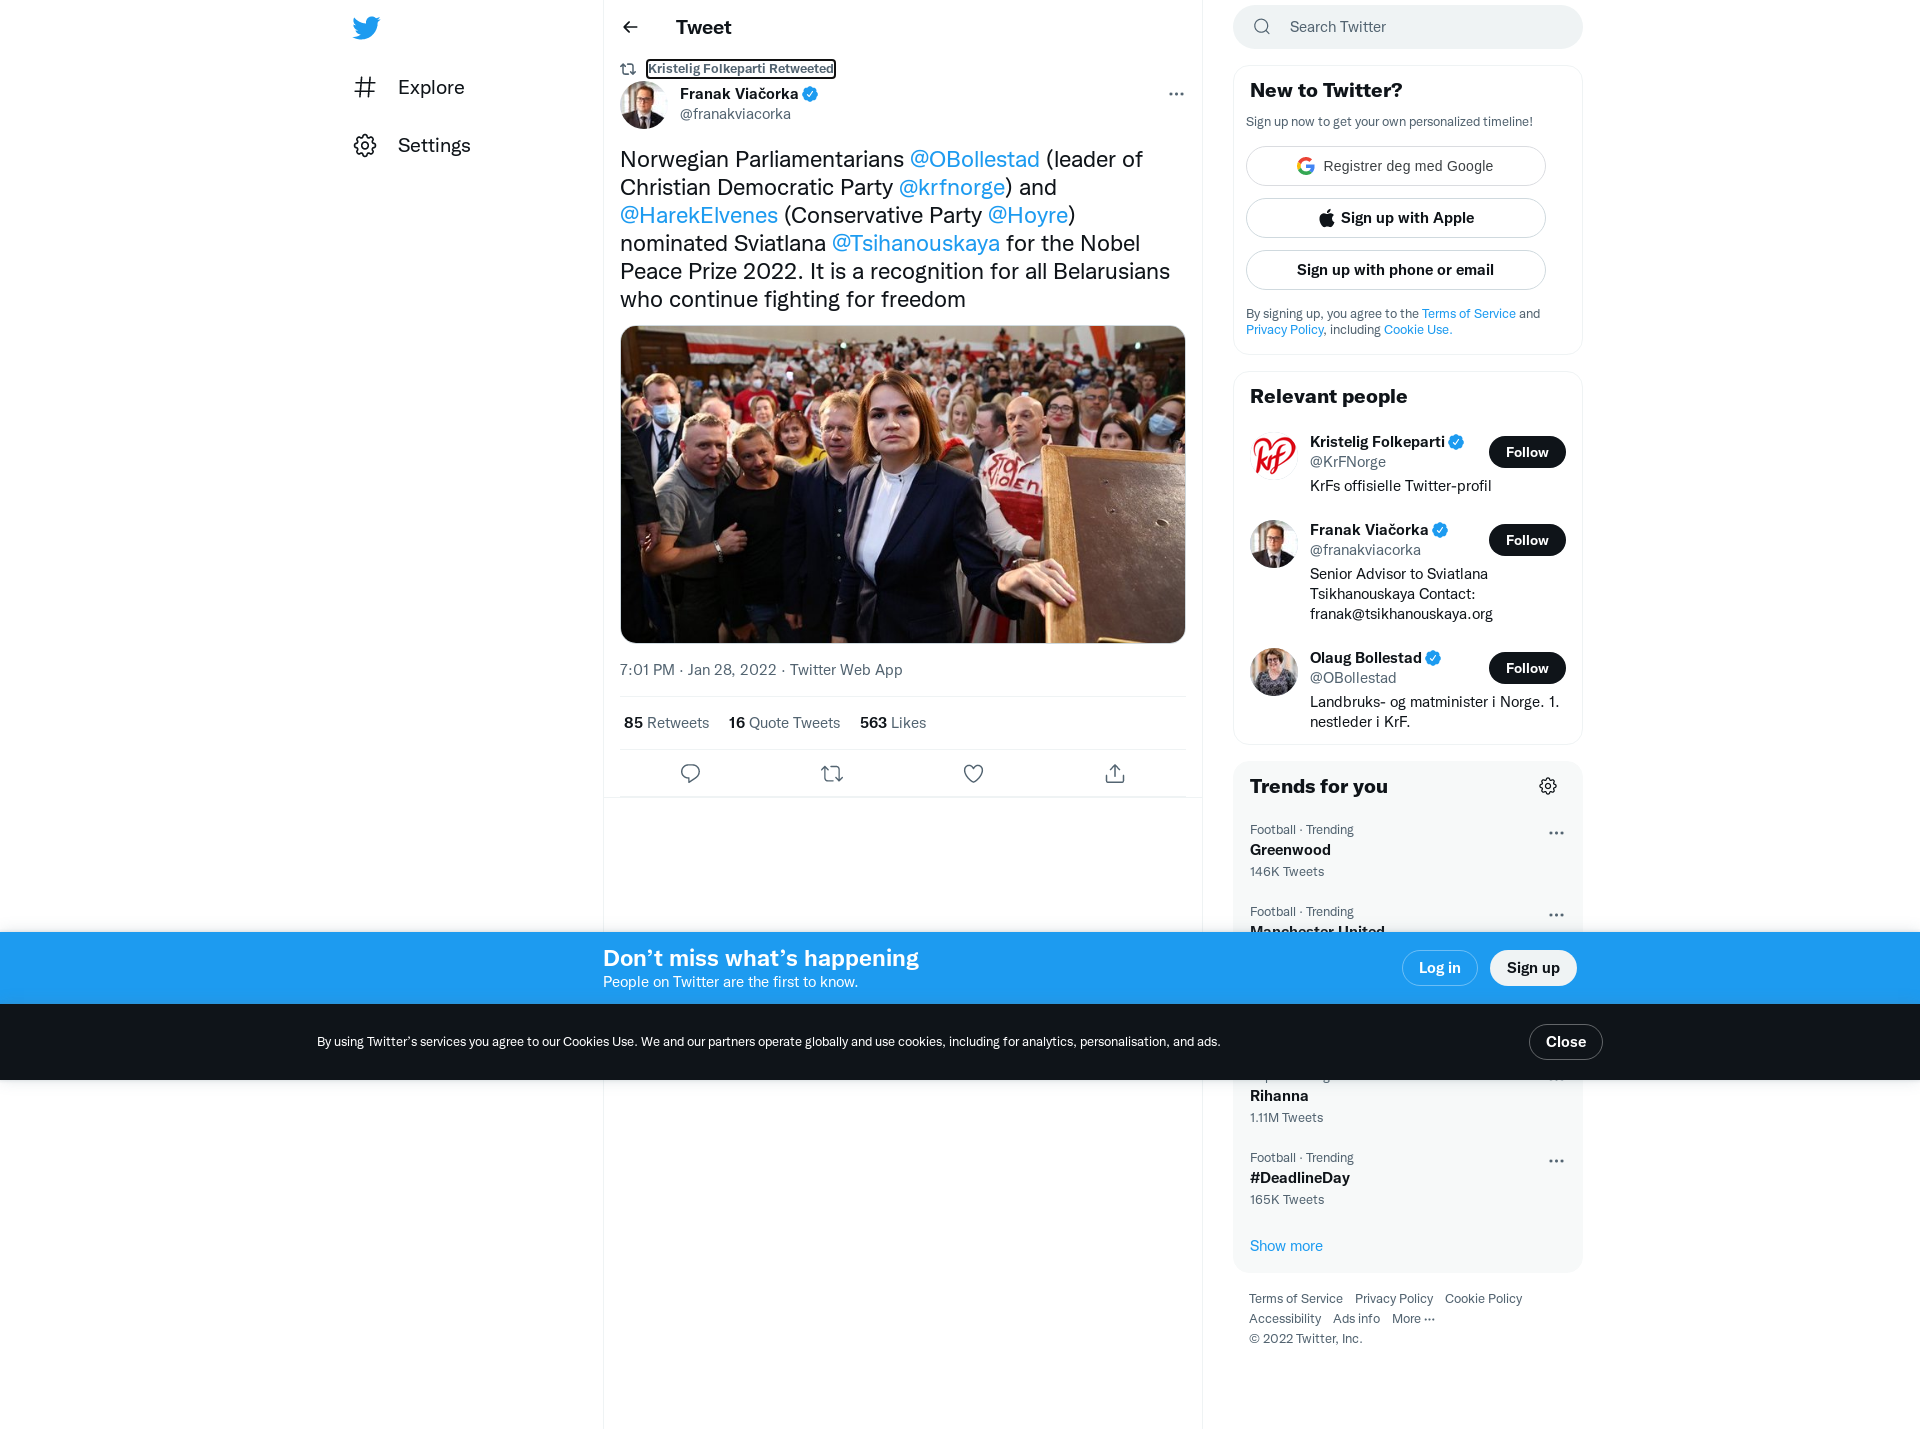
Task: Close the cookie notice banner
Action: (1566, 1042)
